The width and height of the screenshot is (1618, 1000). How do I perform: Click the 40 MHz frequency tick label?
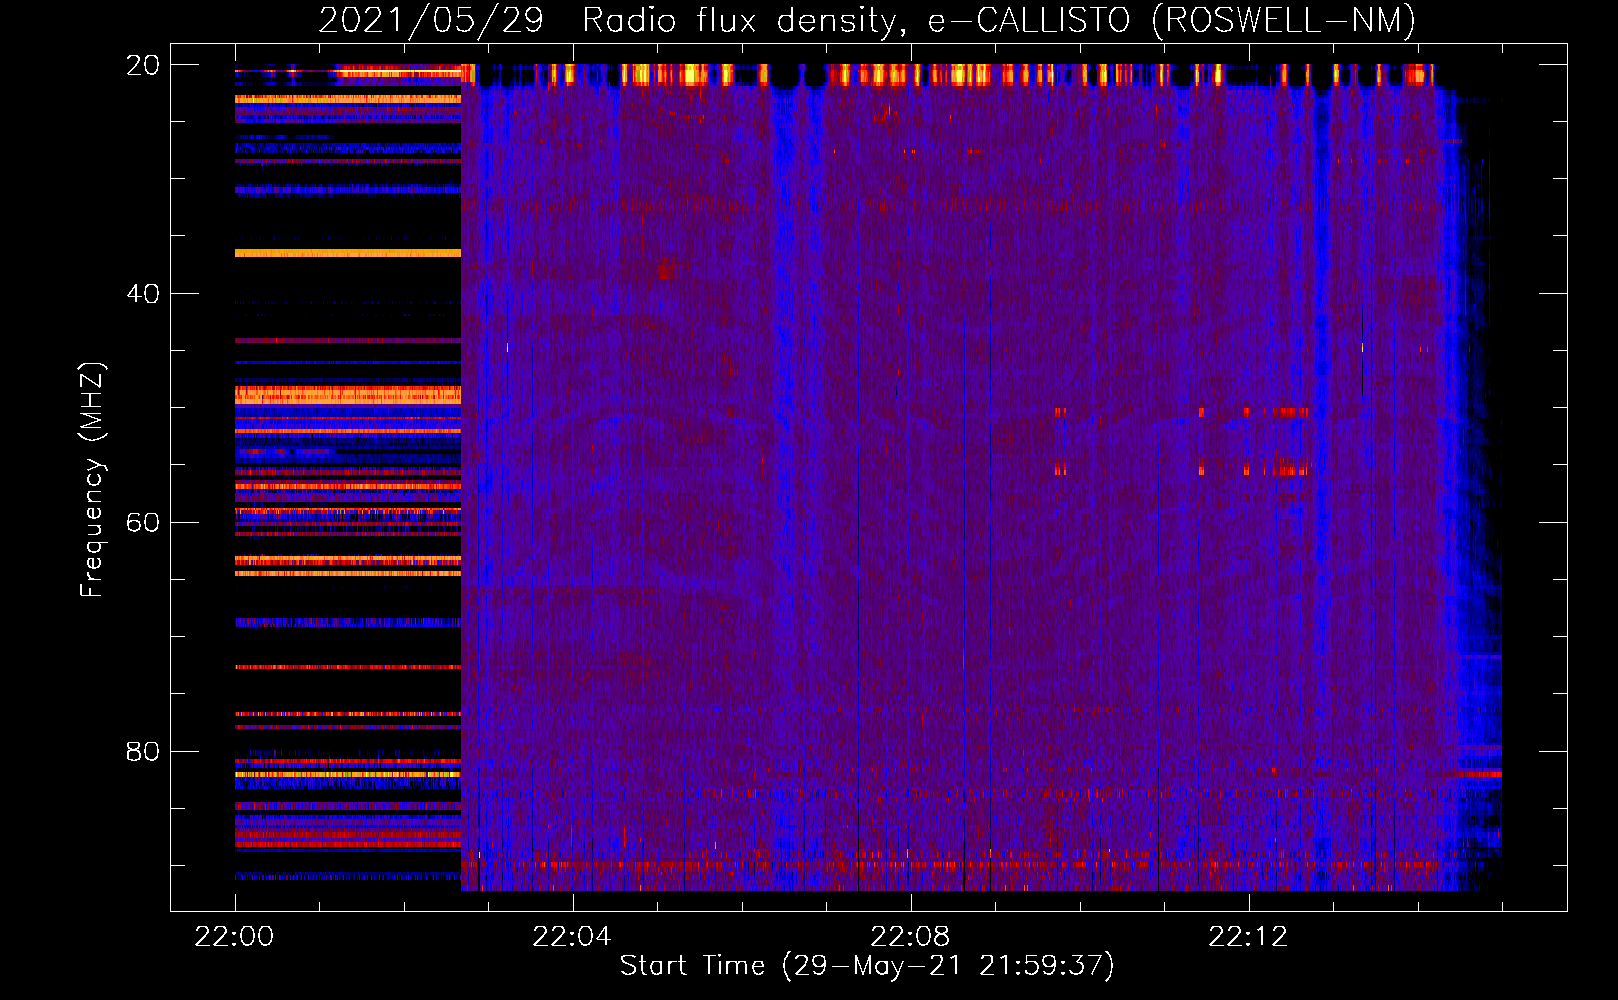[x=143, y=294]
